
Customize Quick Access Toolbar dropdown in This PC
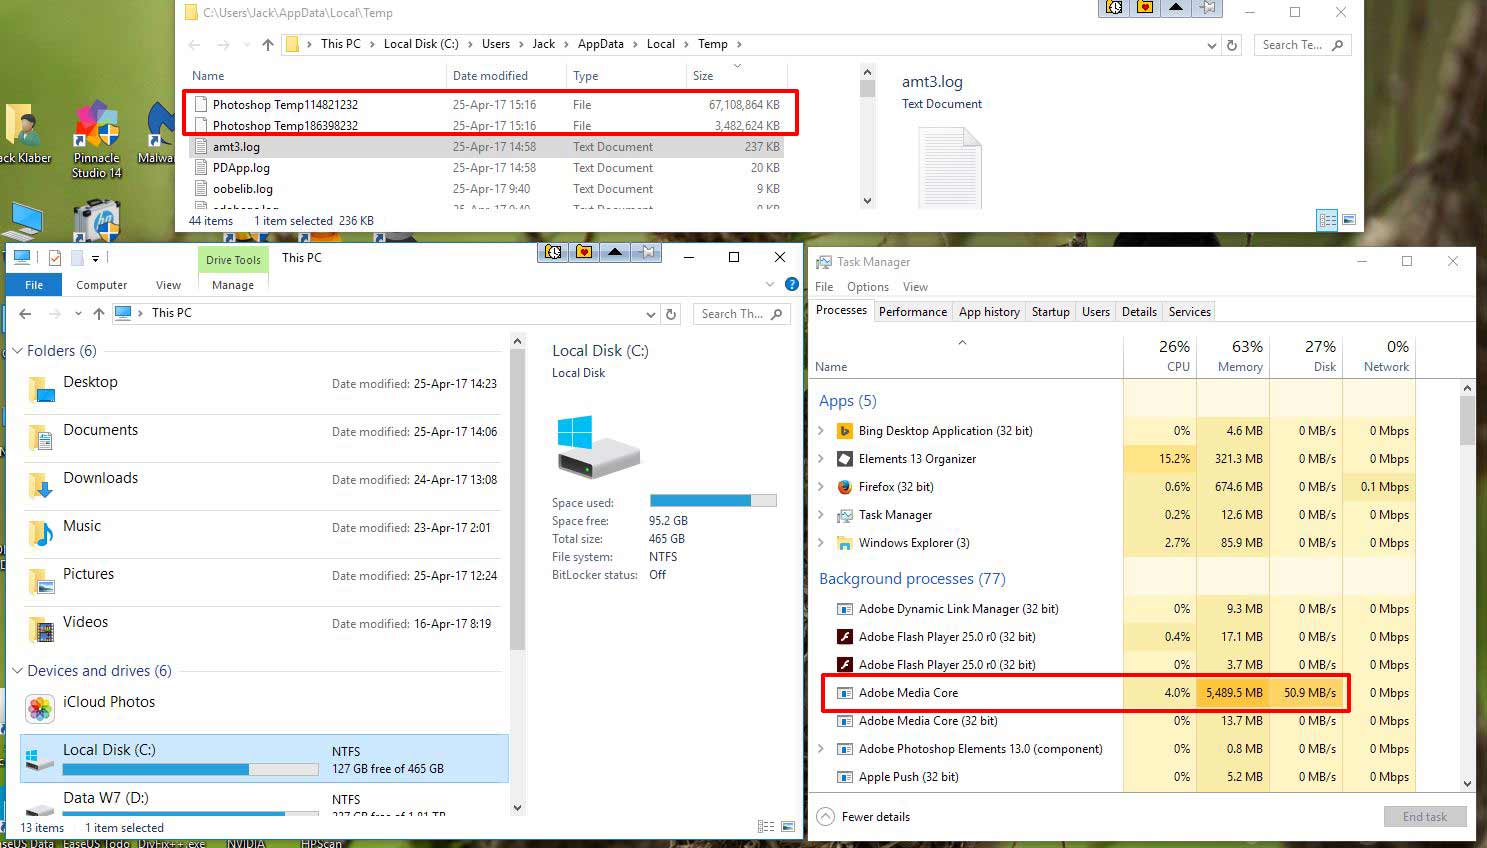tap(95, 258)
